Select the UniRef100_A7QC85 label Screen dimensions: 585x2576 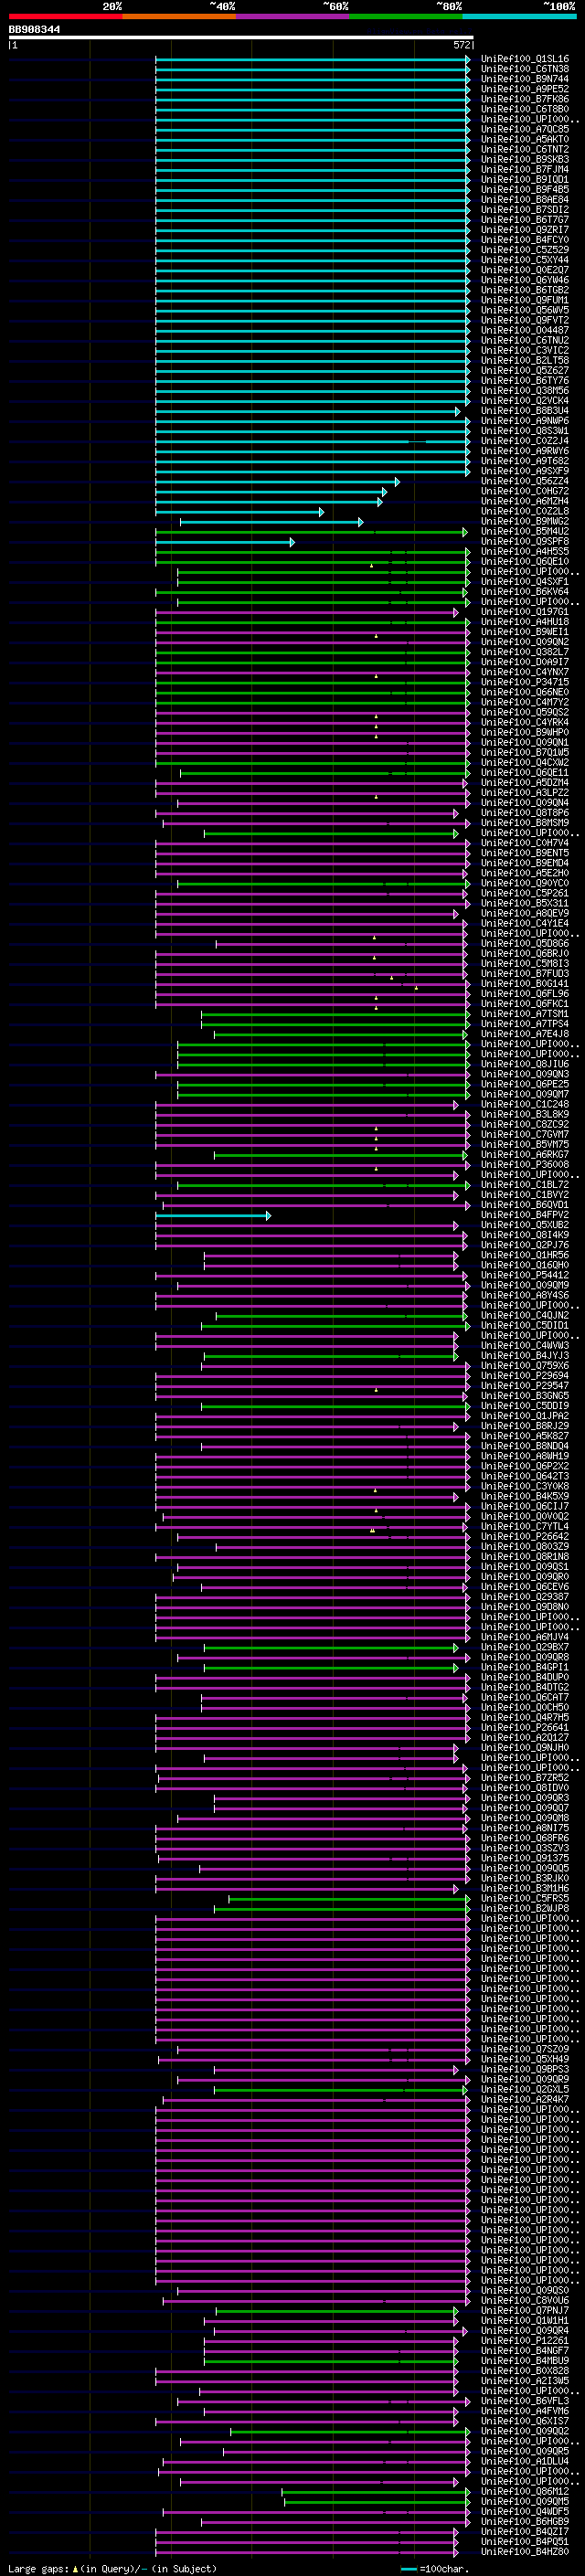point(525,129)
